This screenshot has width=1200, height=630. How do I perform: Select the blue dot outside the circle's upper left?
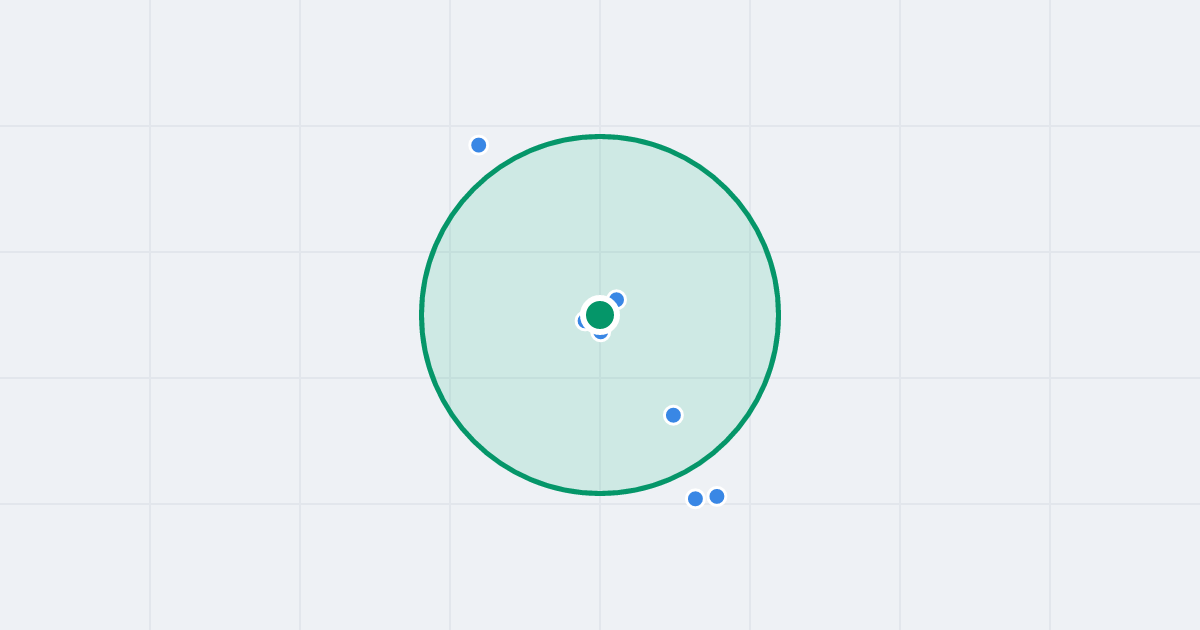coord(479,145)
